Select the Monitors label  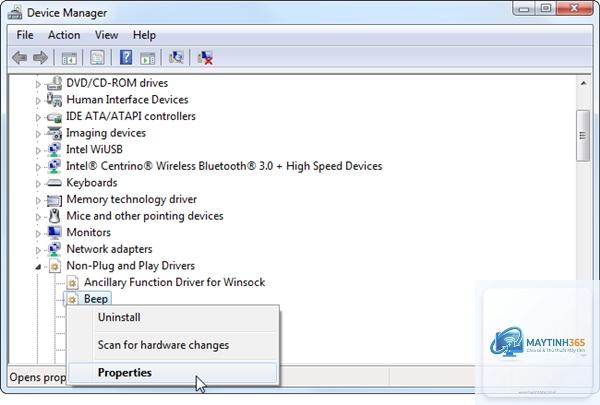tap(89, 232)
